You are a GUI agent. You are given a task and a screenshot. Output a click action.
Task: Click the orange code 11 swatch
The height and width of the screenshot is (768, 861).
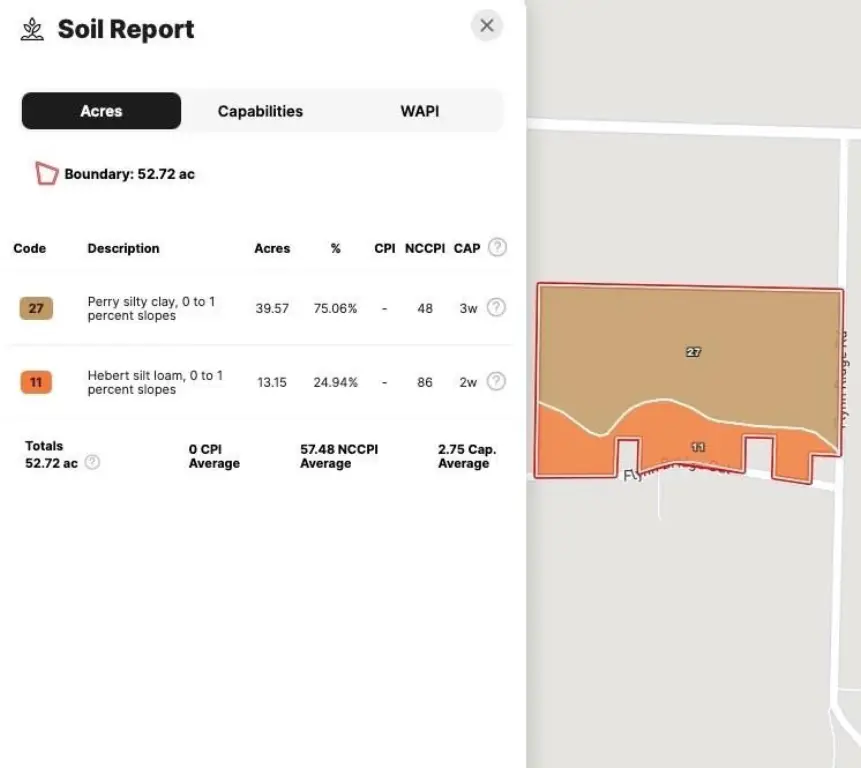tap(36, 382)
